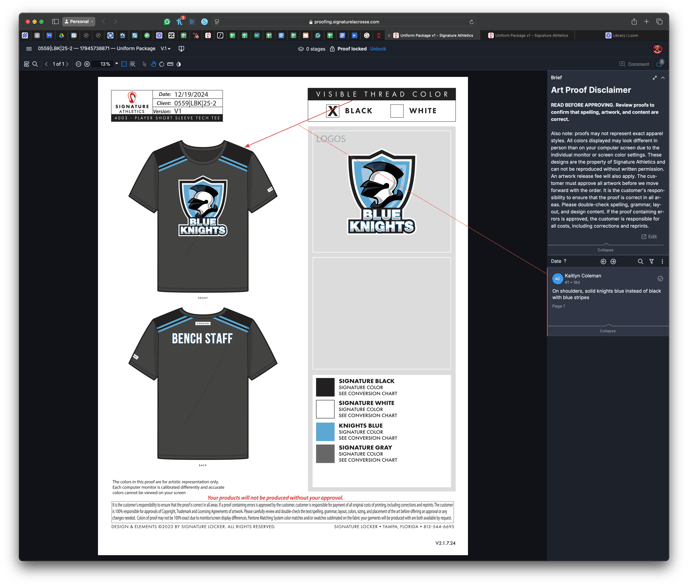Filter comments using funnel icon
Screen dimensions: 688x586
[x=651, y=261]
